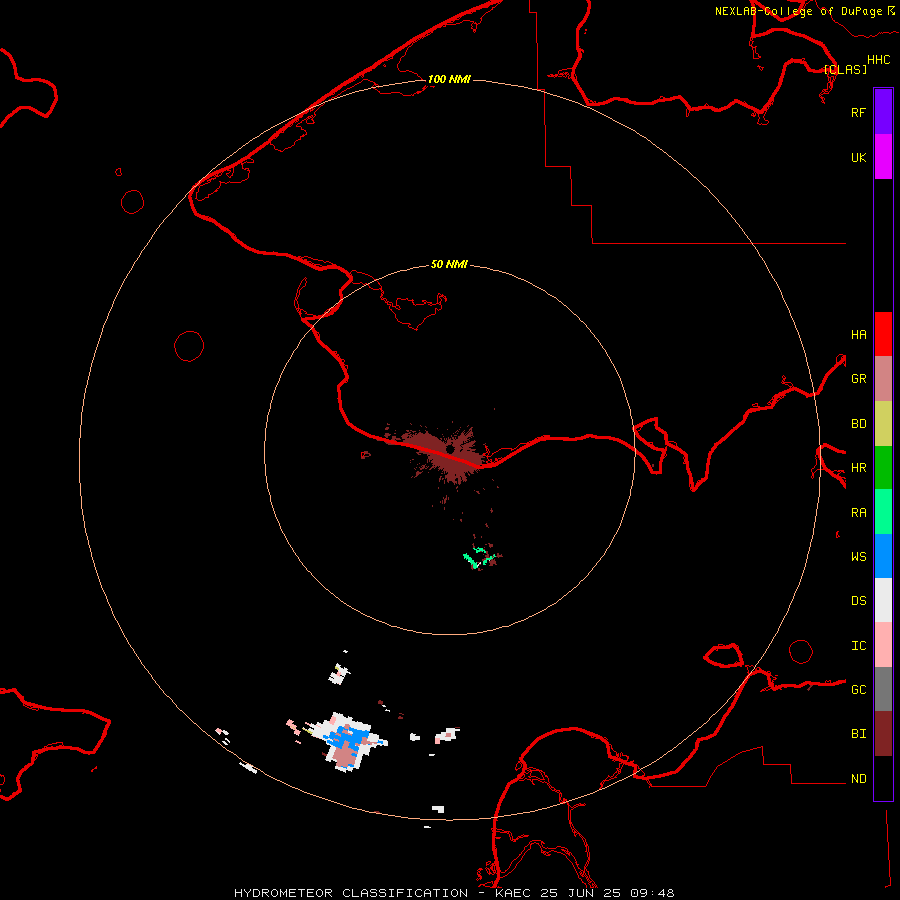Click the IC legend label
900x900 pixels.
coord(858,646)
